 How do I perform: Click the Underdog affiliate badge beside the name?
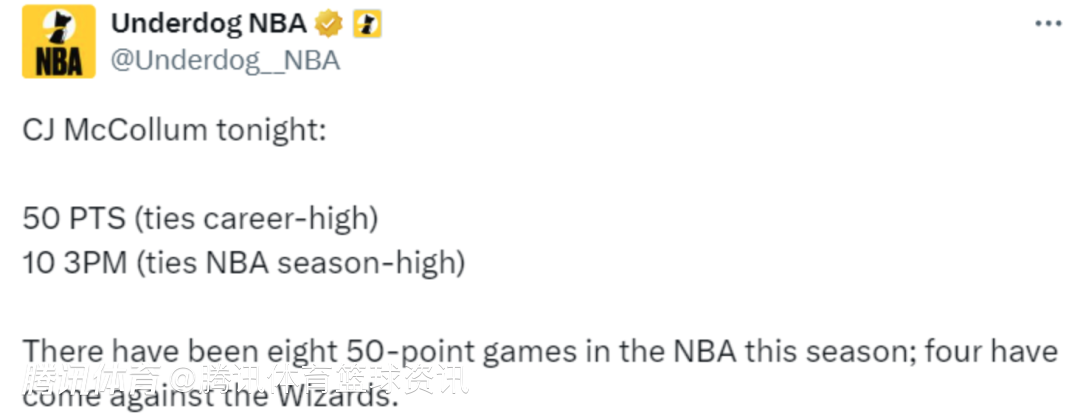[367, 24]
